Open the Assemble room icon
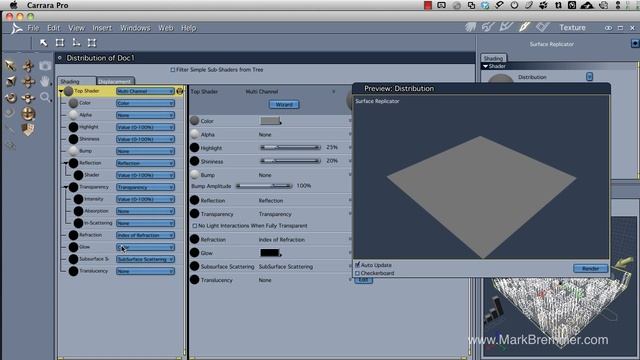640x360 pixels. point(470,27)
